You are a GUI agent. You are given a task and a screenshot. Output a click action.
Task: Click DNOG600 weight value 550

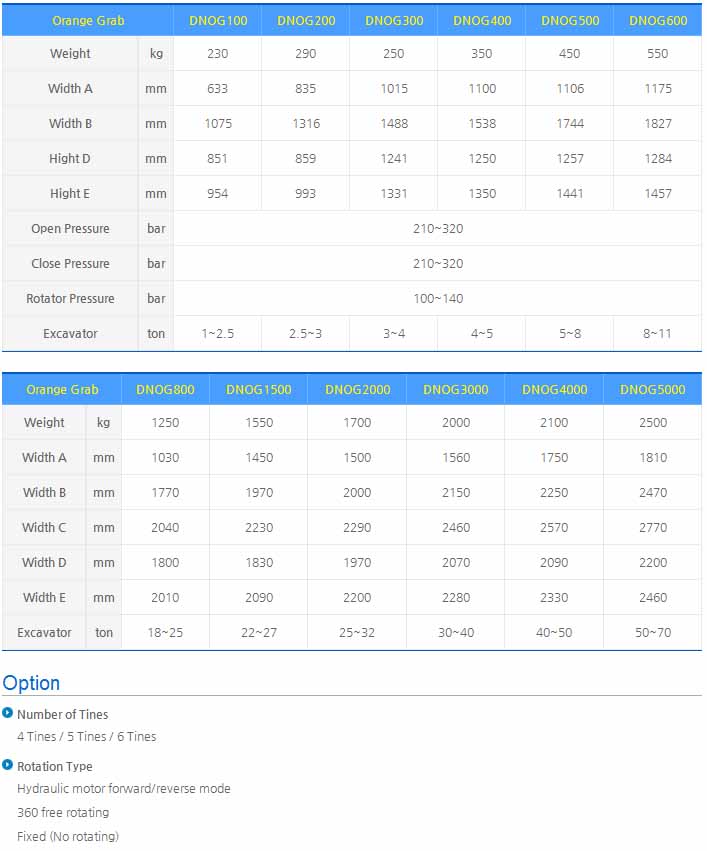[x=658, y=53]
